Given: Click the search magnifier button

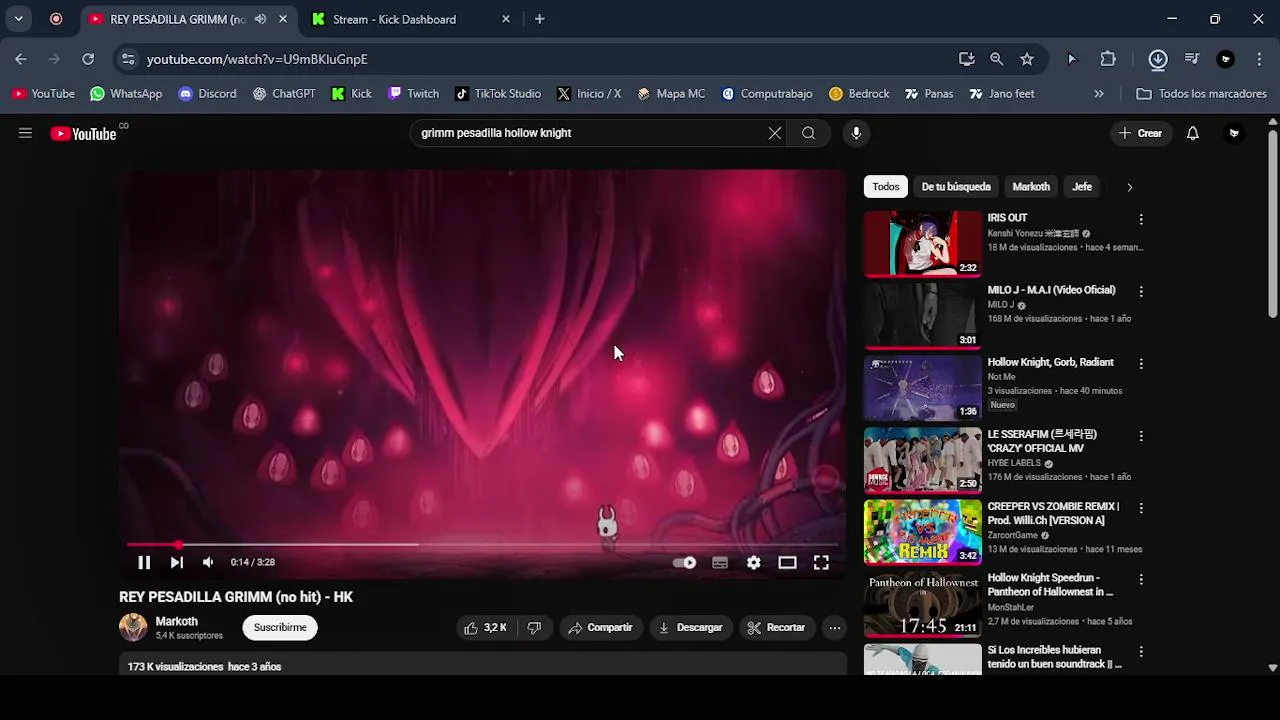Looking at the screenshot, I should coord(808,133).
